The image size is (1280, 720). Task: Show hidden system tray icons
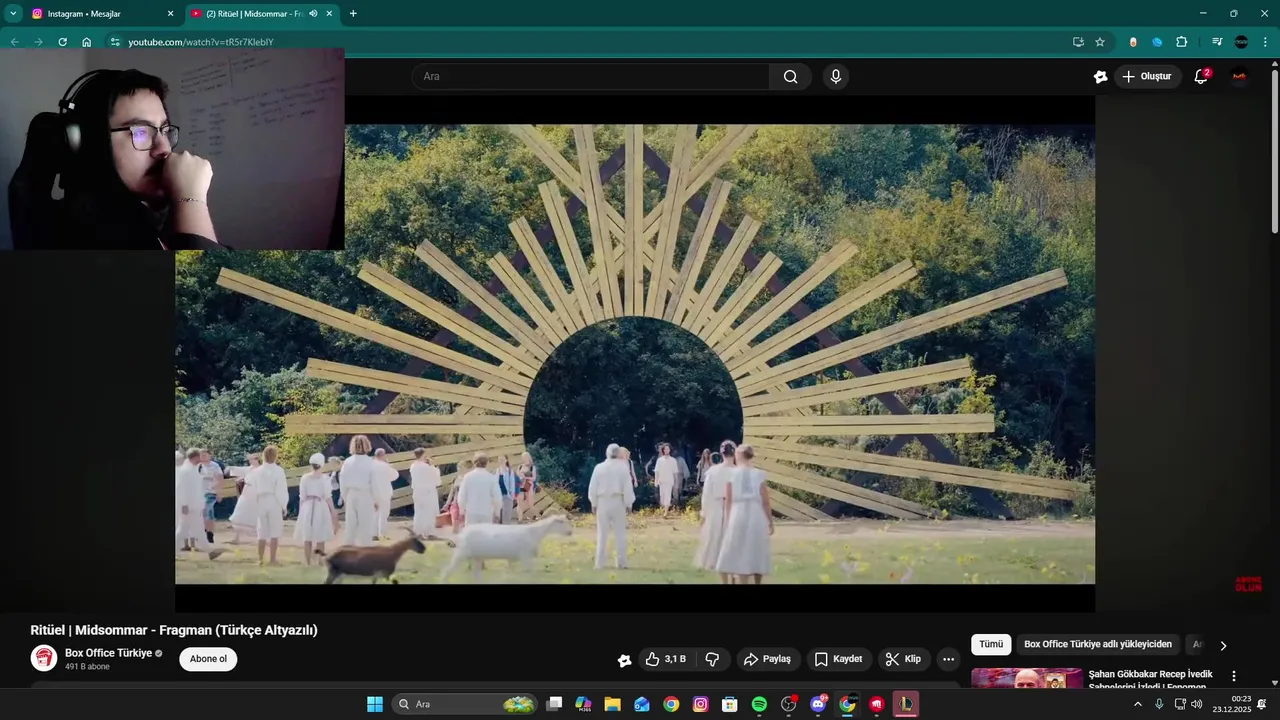point(1137,704)
